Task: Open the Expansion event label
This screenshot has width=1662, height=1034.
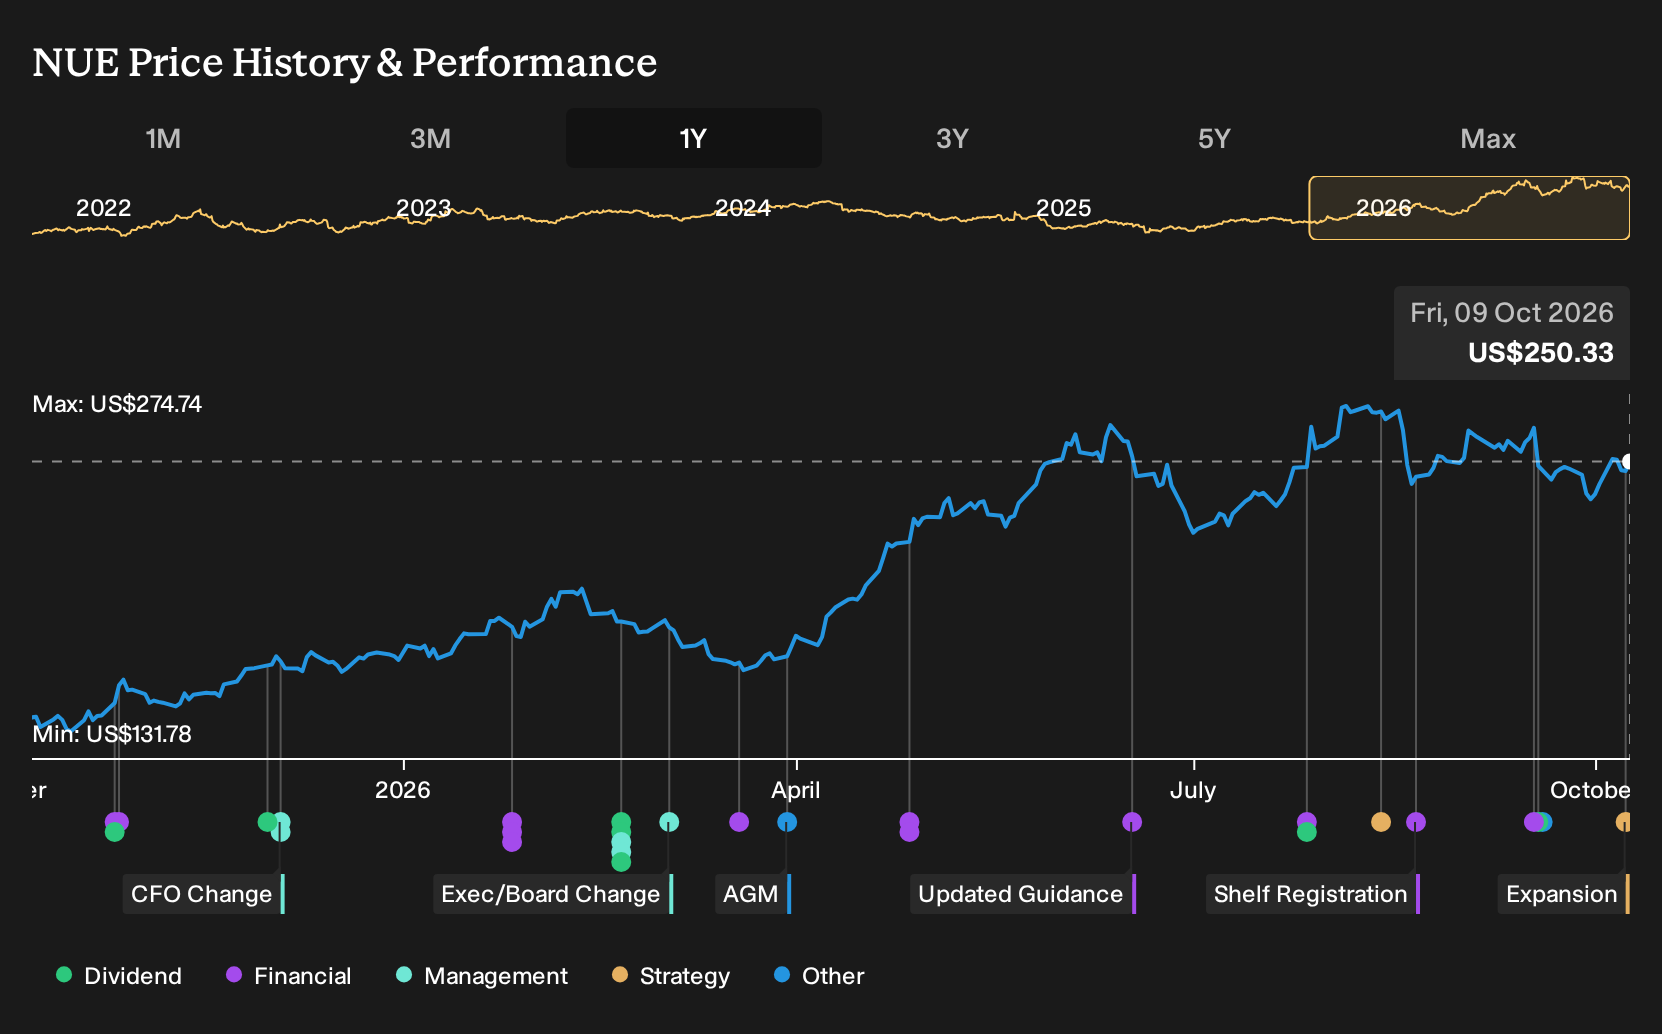Action: pyautogui.click(x=1564, y=894)
